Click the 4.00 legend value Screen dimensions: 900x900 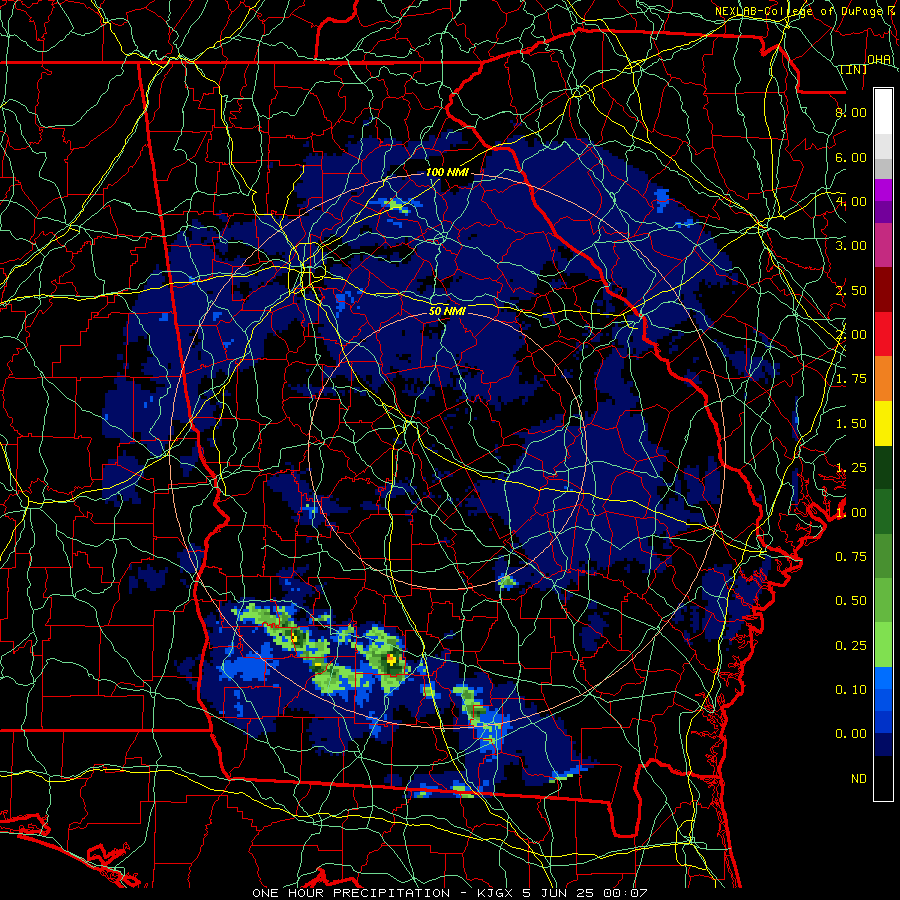[851, 201]
